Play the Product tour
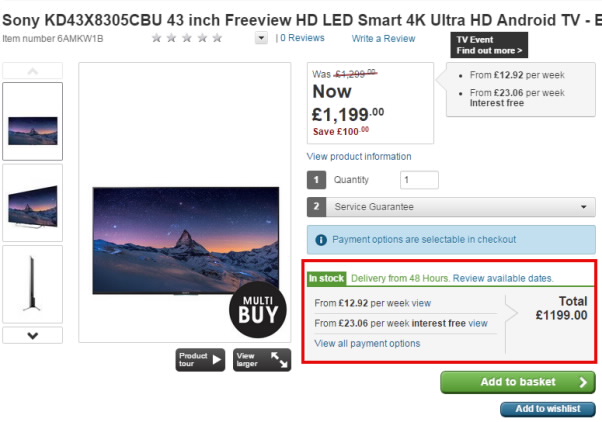Viewport: 602px width, 422px height. click(201, 360)
